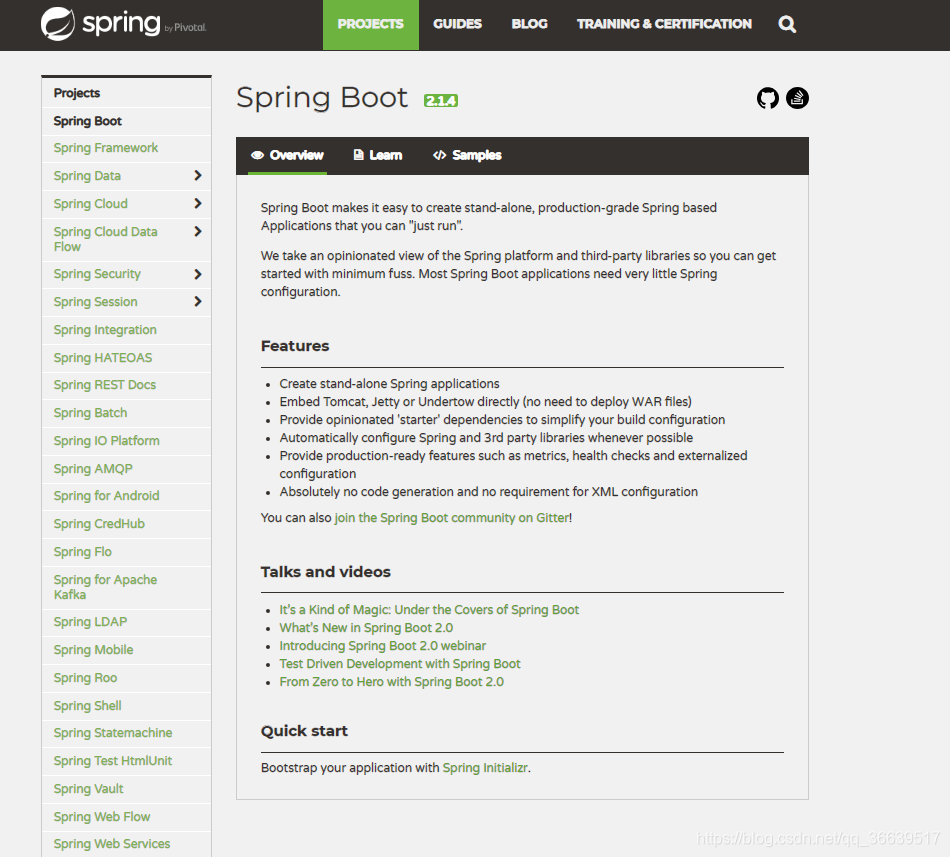
Task: Open the PROJECTS menu in the header
Action: 370,24
